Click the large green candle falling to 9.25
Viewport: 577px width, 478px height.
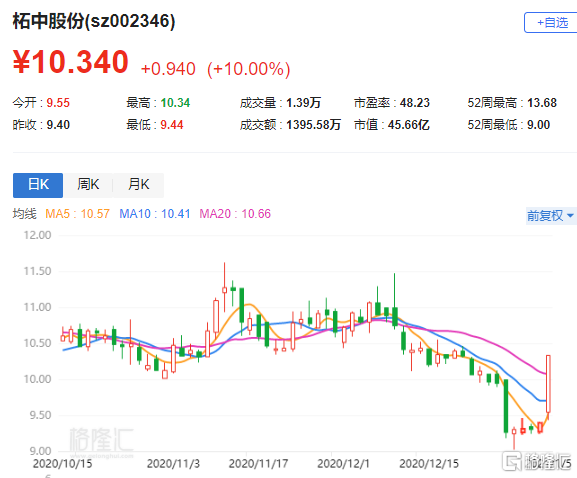click(x=506, y=406)
